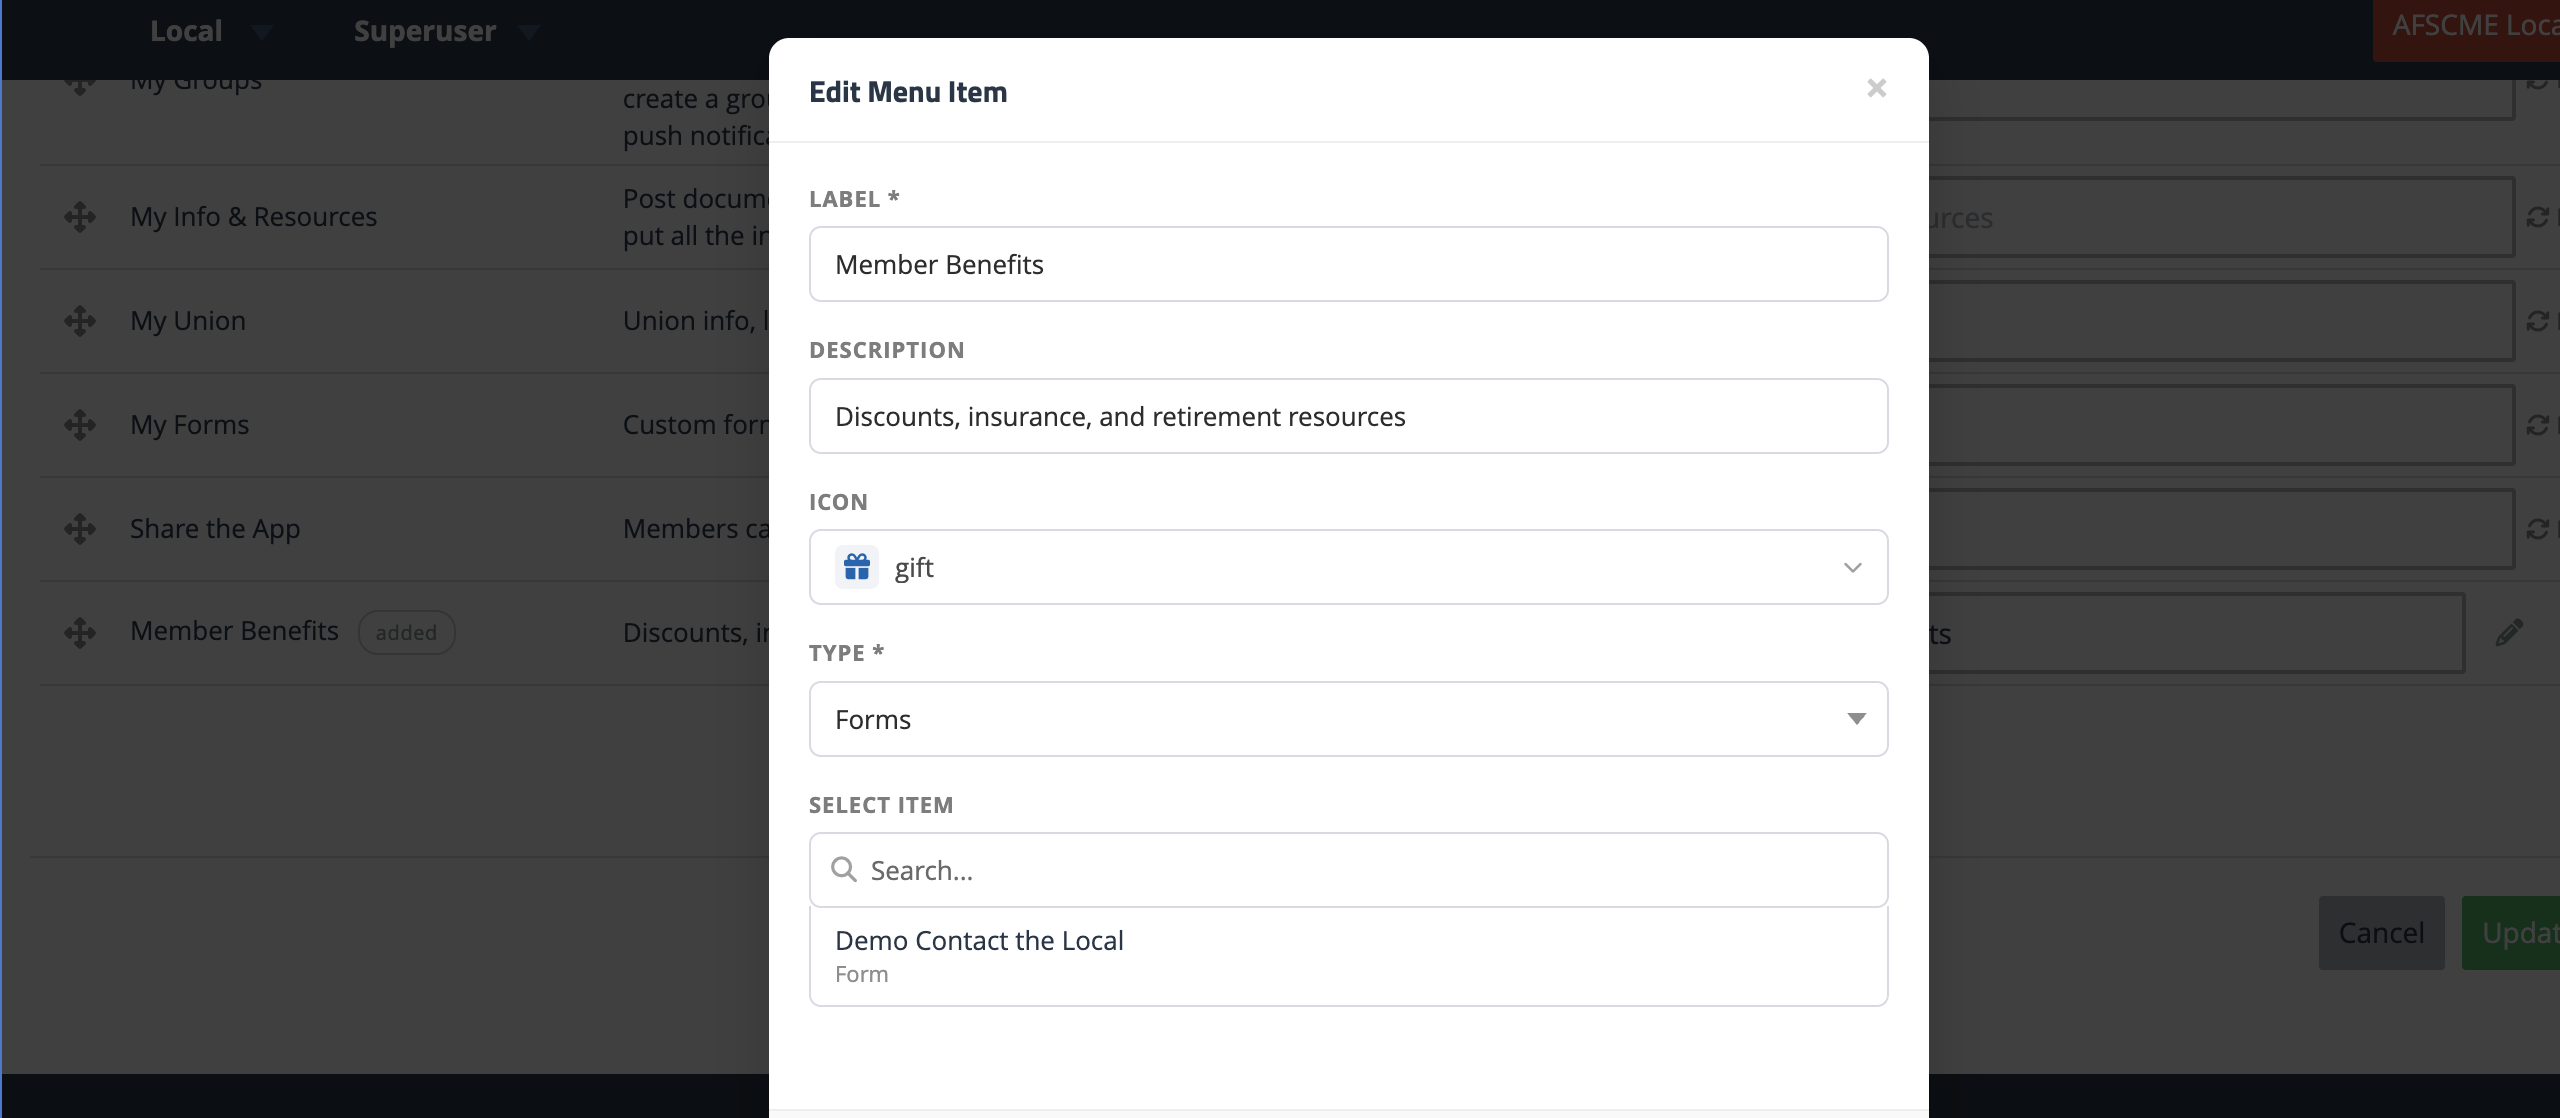Click the added badge beside Member Benefits
Image resolution: width=2560 pixels, height=1118 pixels.
tap(406, 633)
